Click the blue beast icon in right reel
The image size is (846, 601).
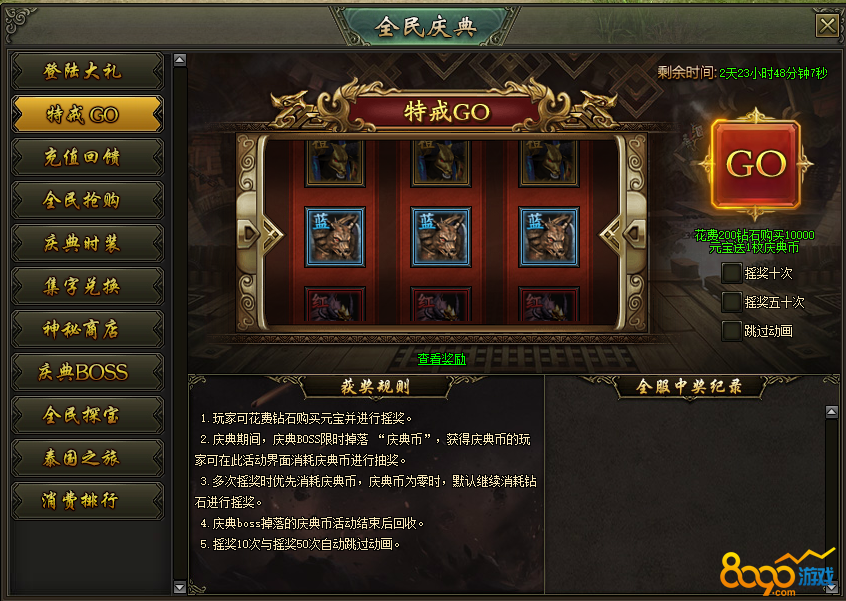549,237
